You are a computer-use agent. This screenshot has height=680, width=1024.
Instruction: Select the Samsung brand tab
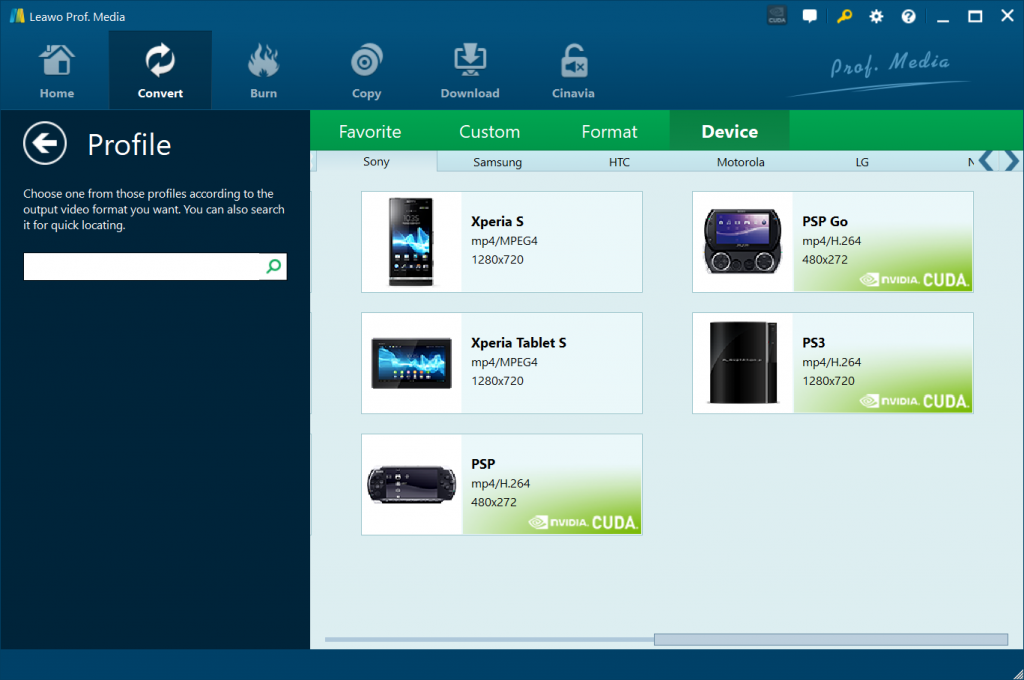498,162
